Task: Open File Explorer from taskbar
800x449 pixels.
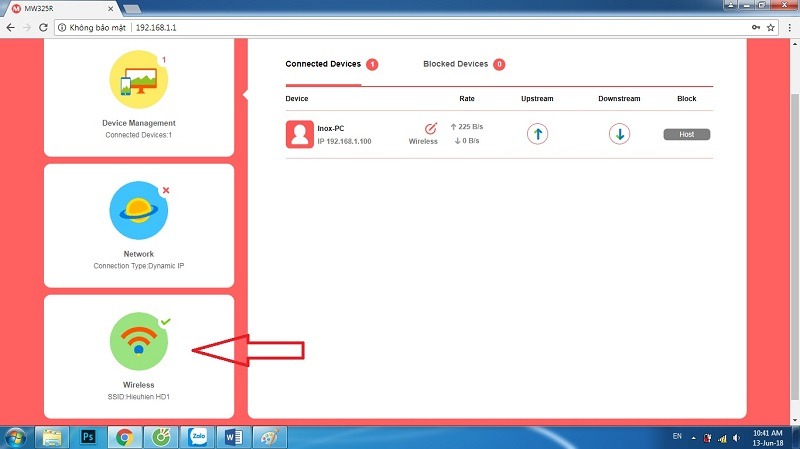Action: [x=52, y=438]
